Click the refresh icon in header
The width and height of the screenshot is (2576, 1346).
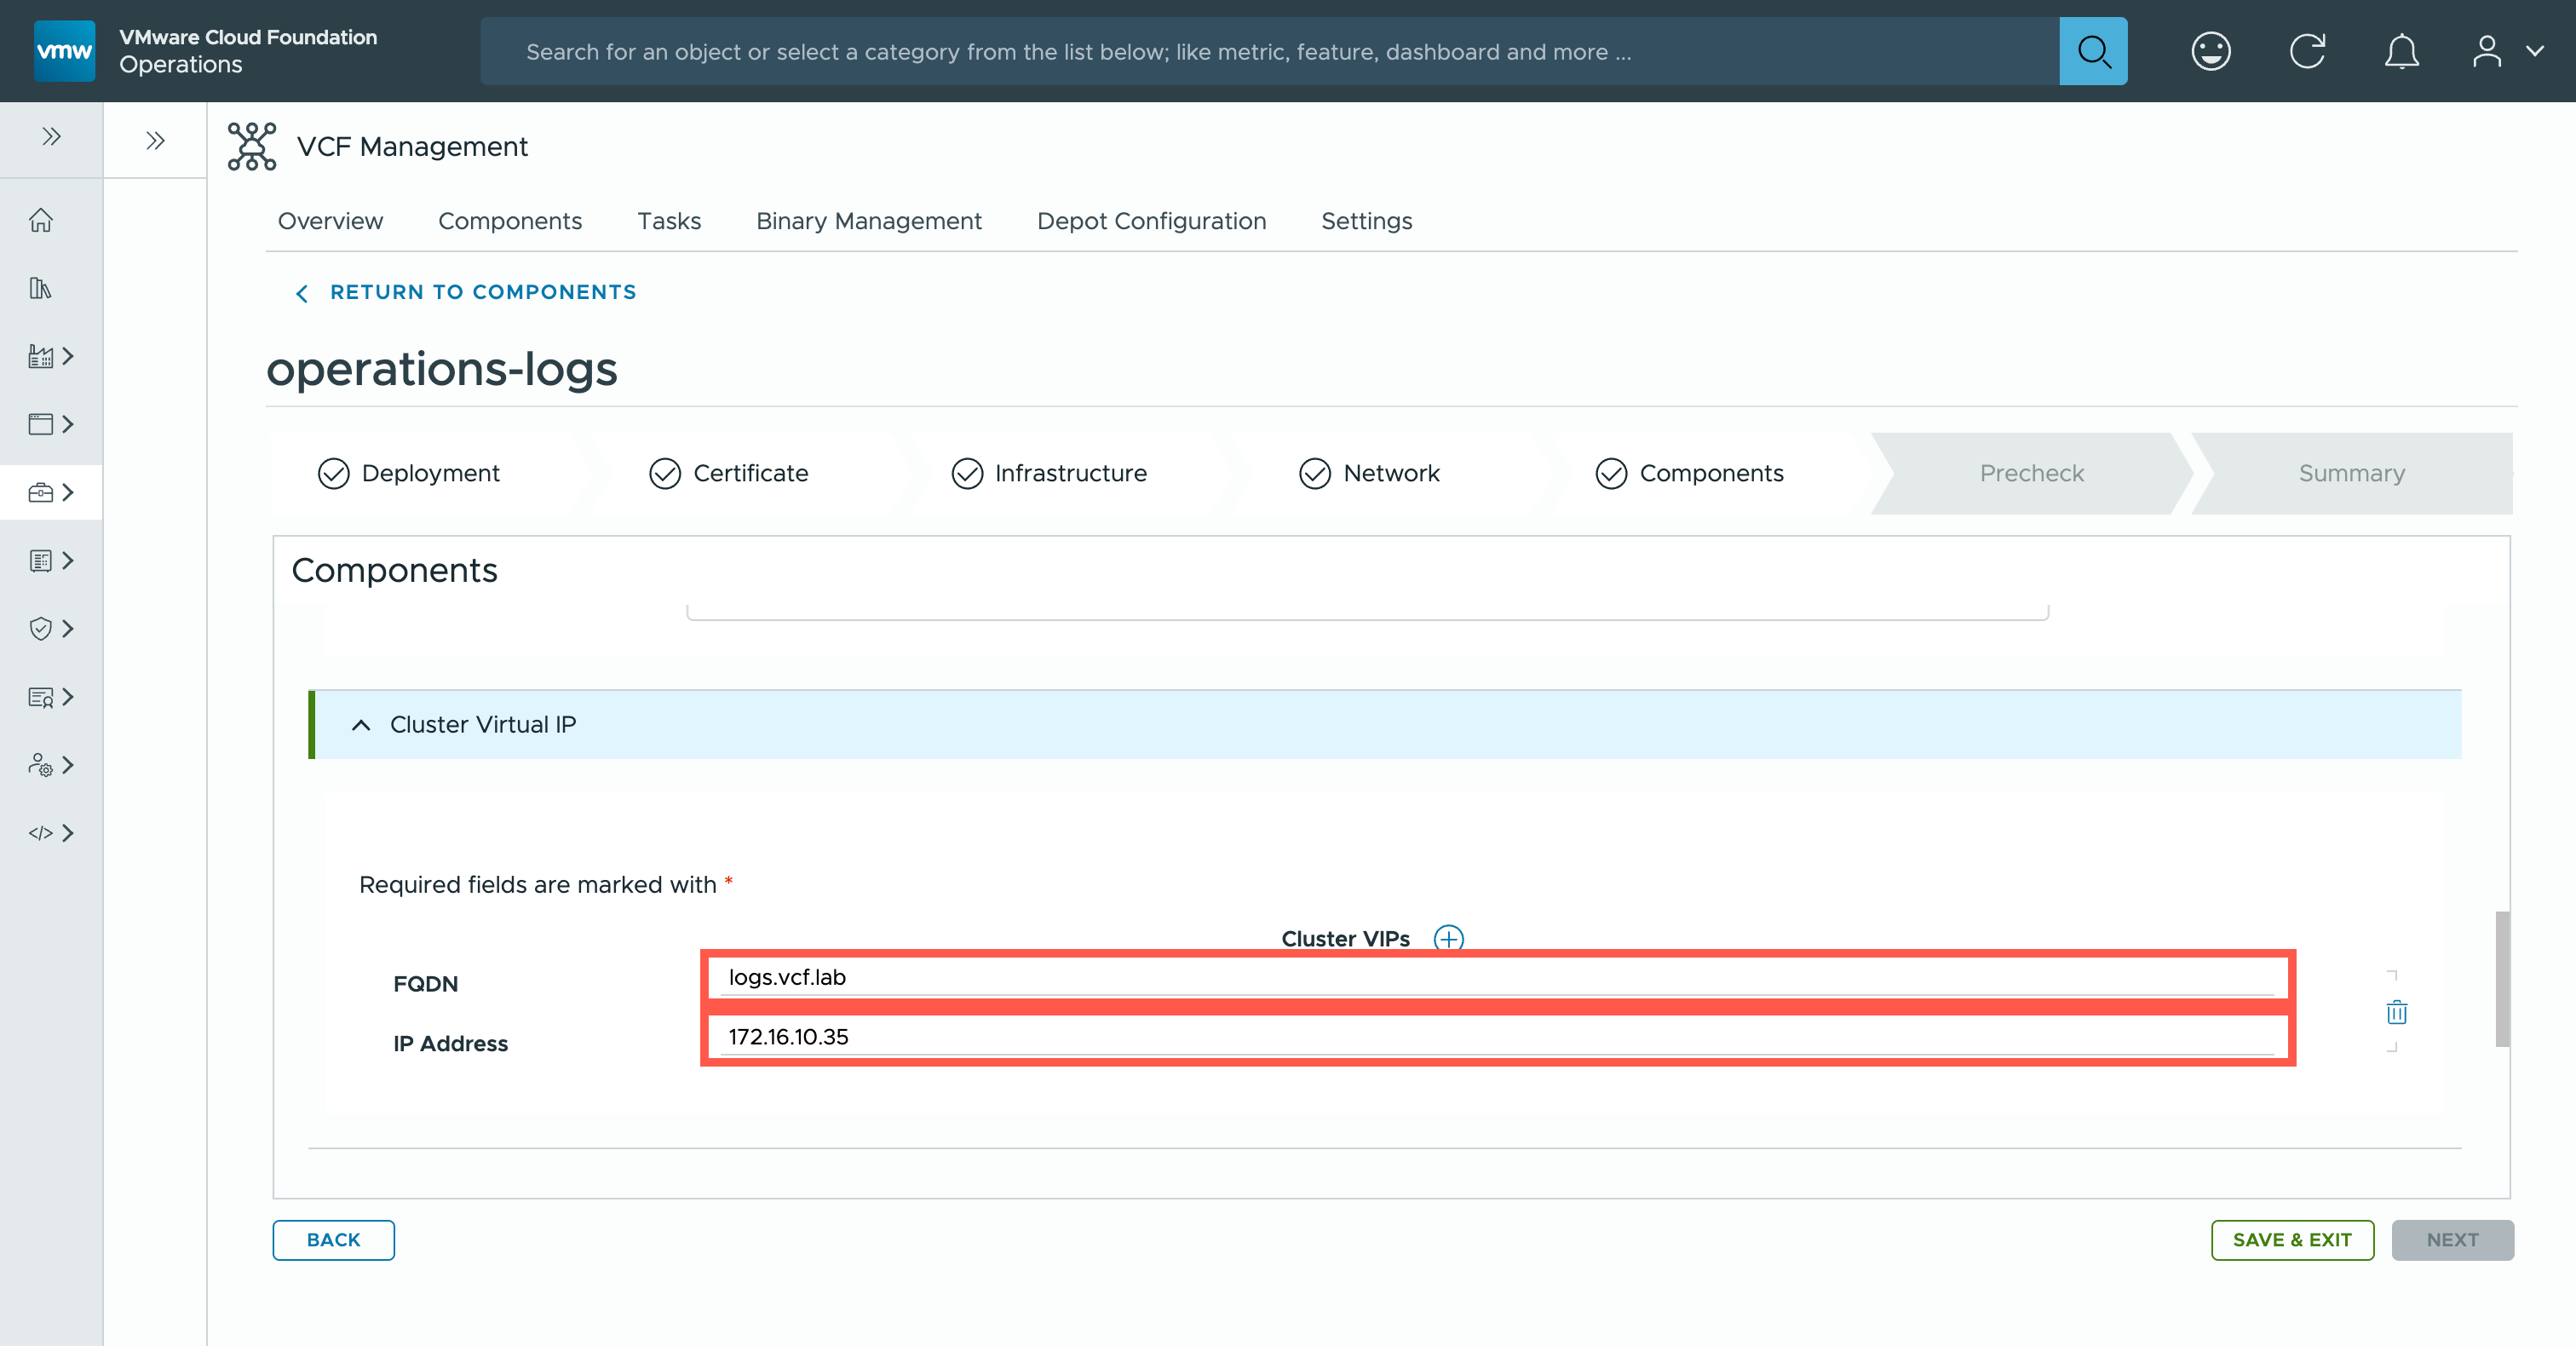(2307, 51)
